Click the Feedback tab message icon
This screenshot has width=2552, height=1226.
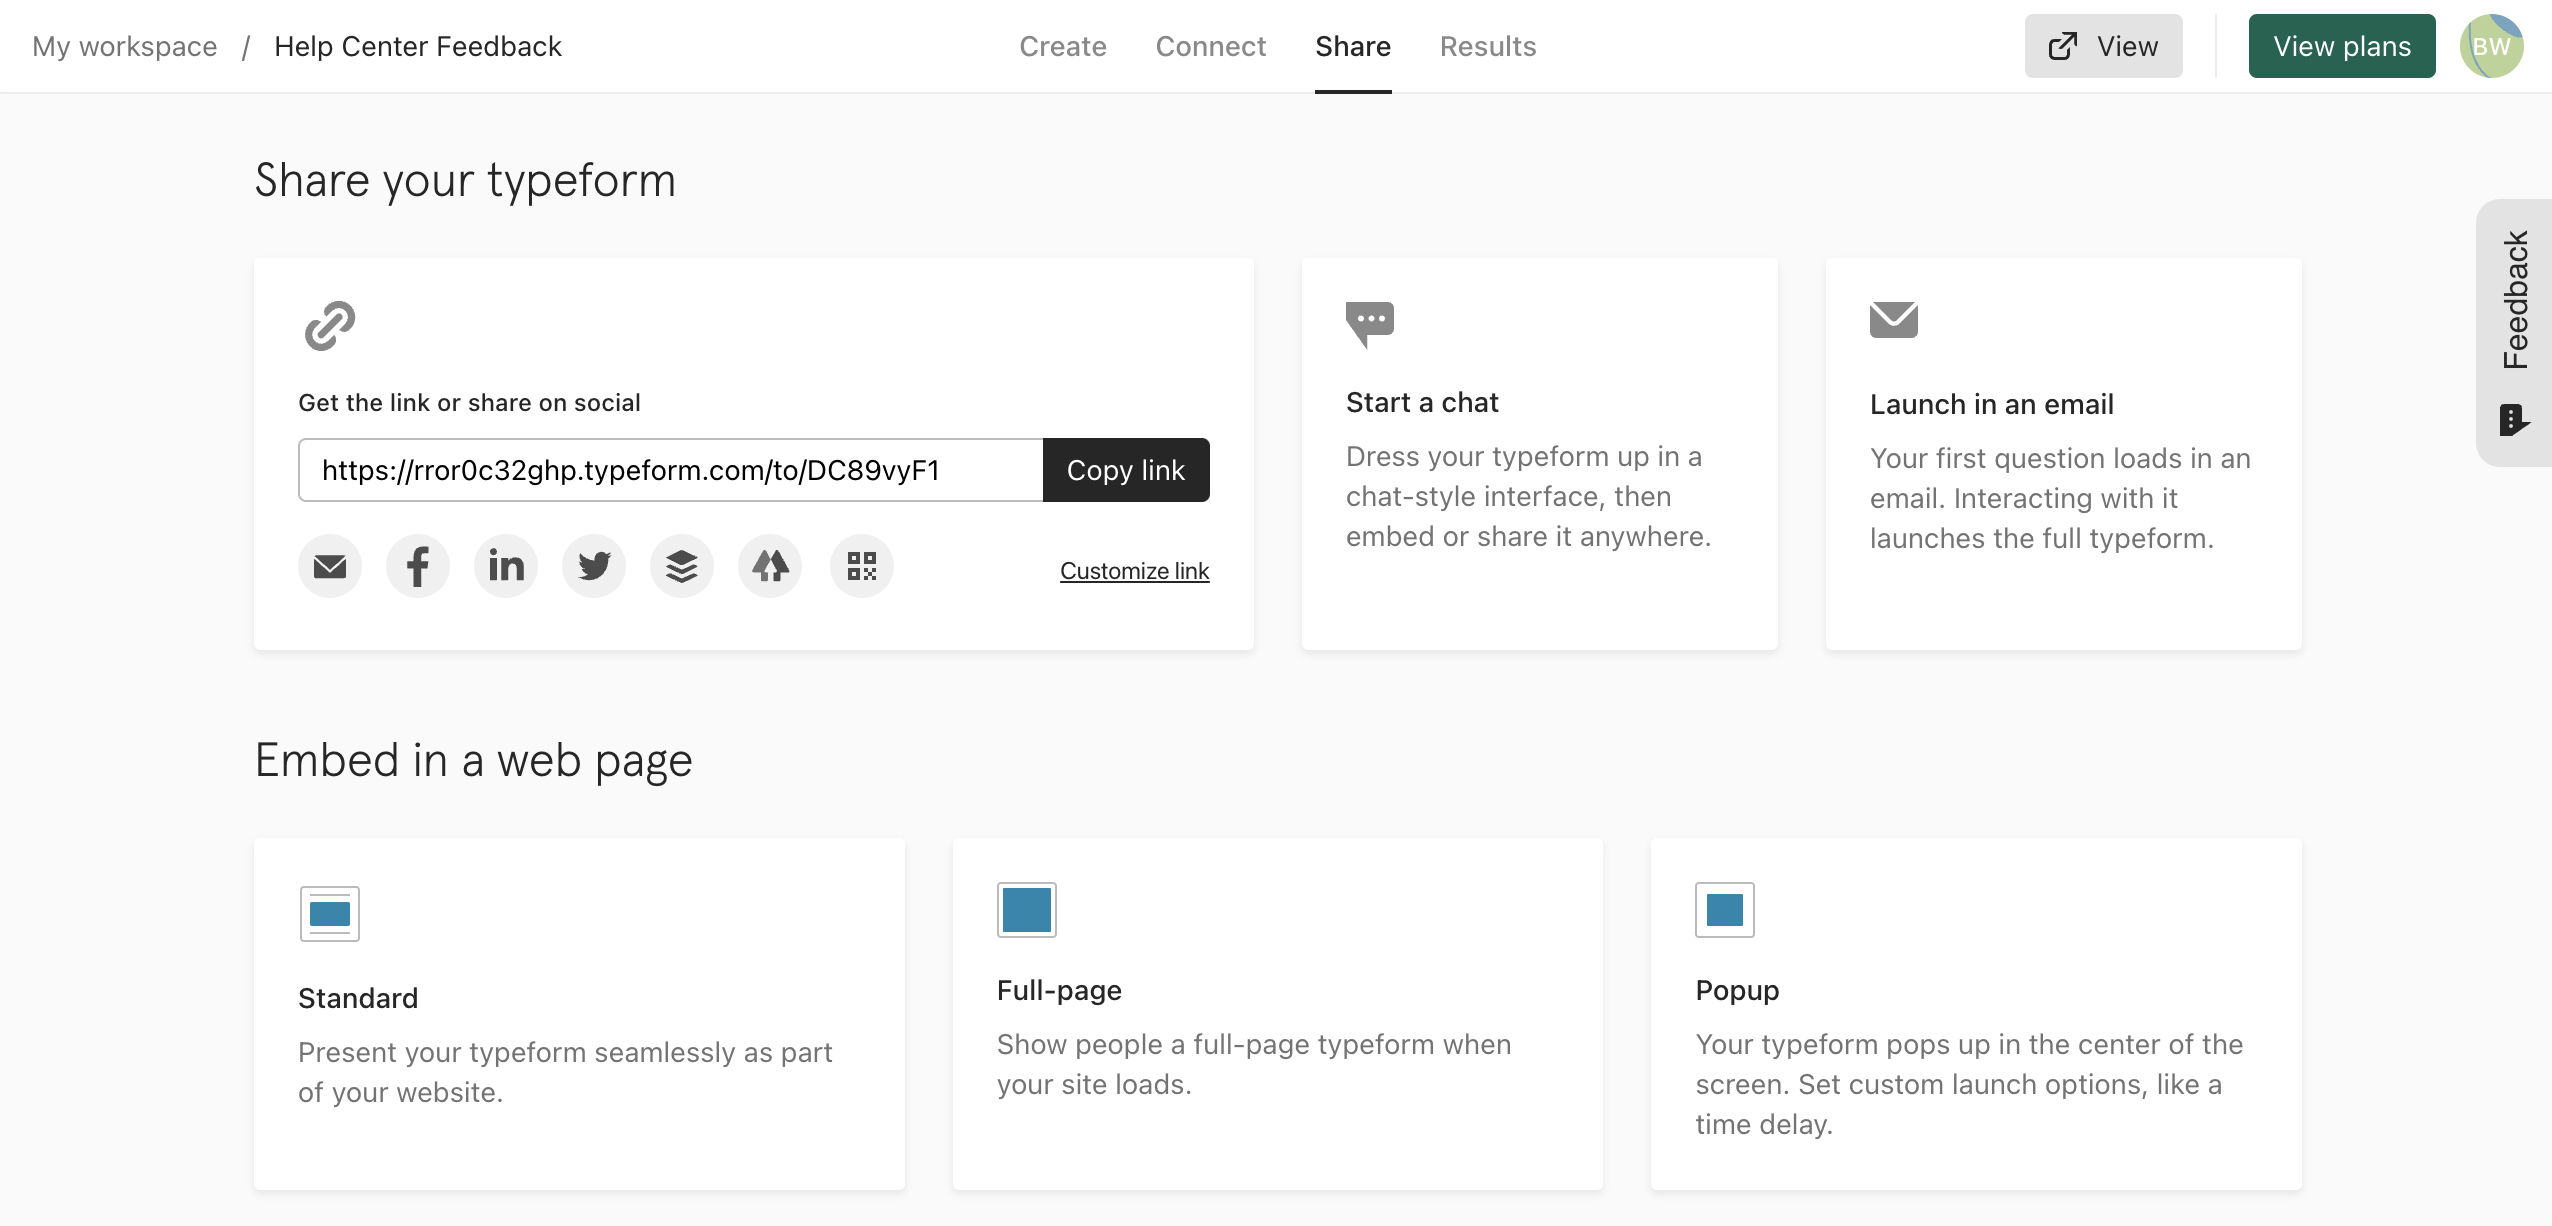pos(2514,420)
